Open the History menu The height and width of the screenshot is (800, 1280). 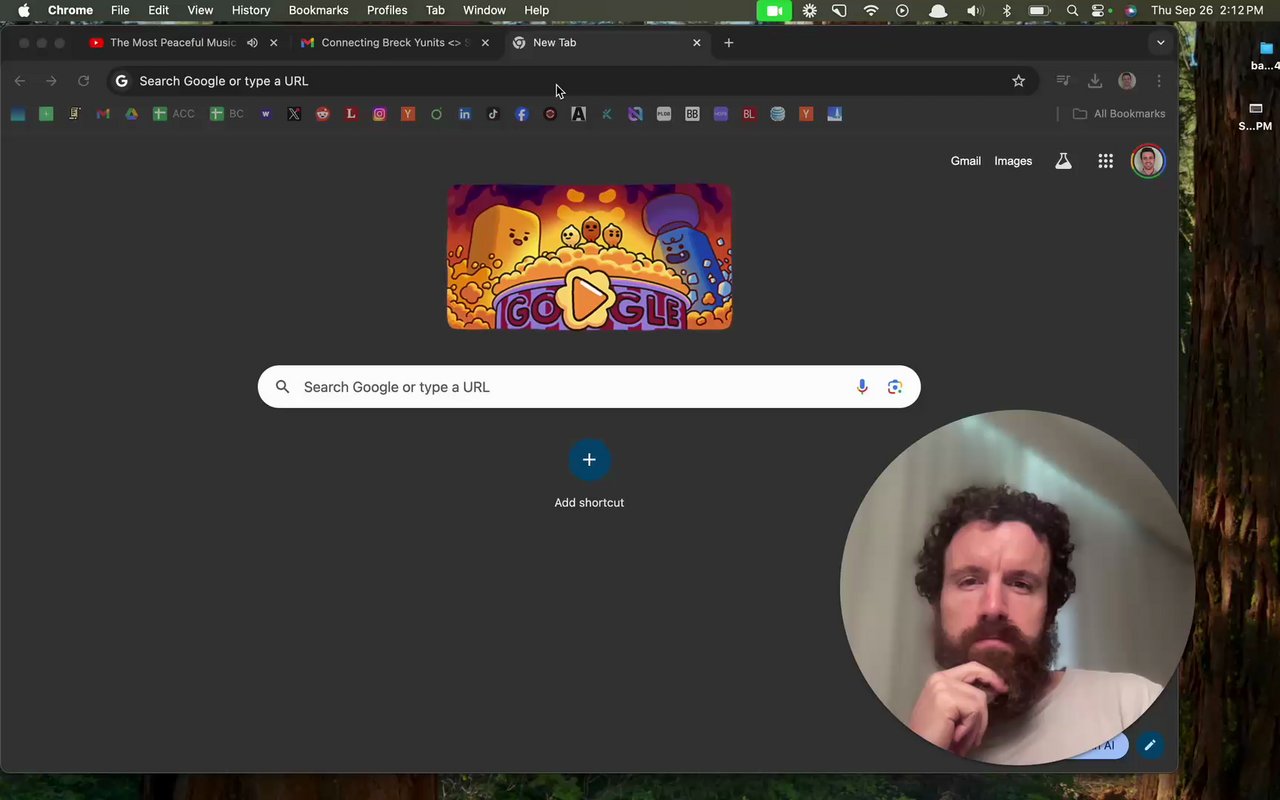(251, 10)
